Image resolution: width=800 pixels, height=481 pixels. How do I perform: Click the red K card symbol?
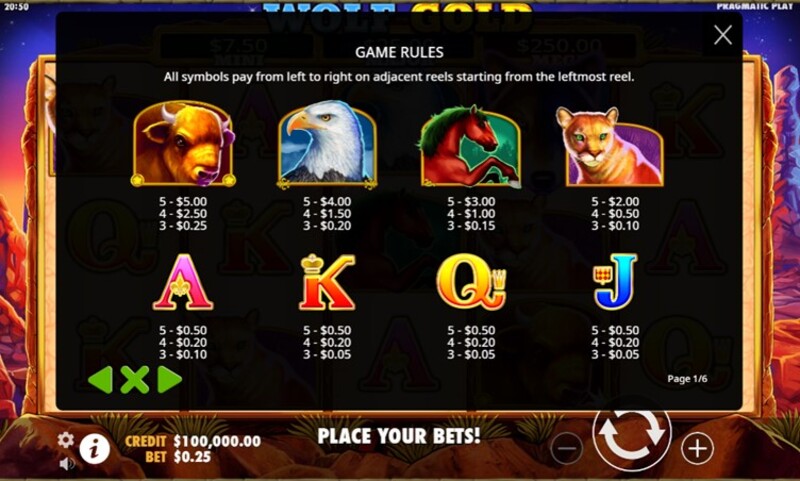[327, 282]
